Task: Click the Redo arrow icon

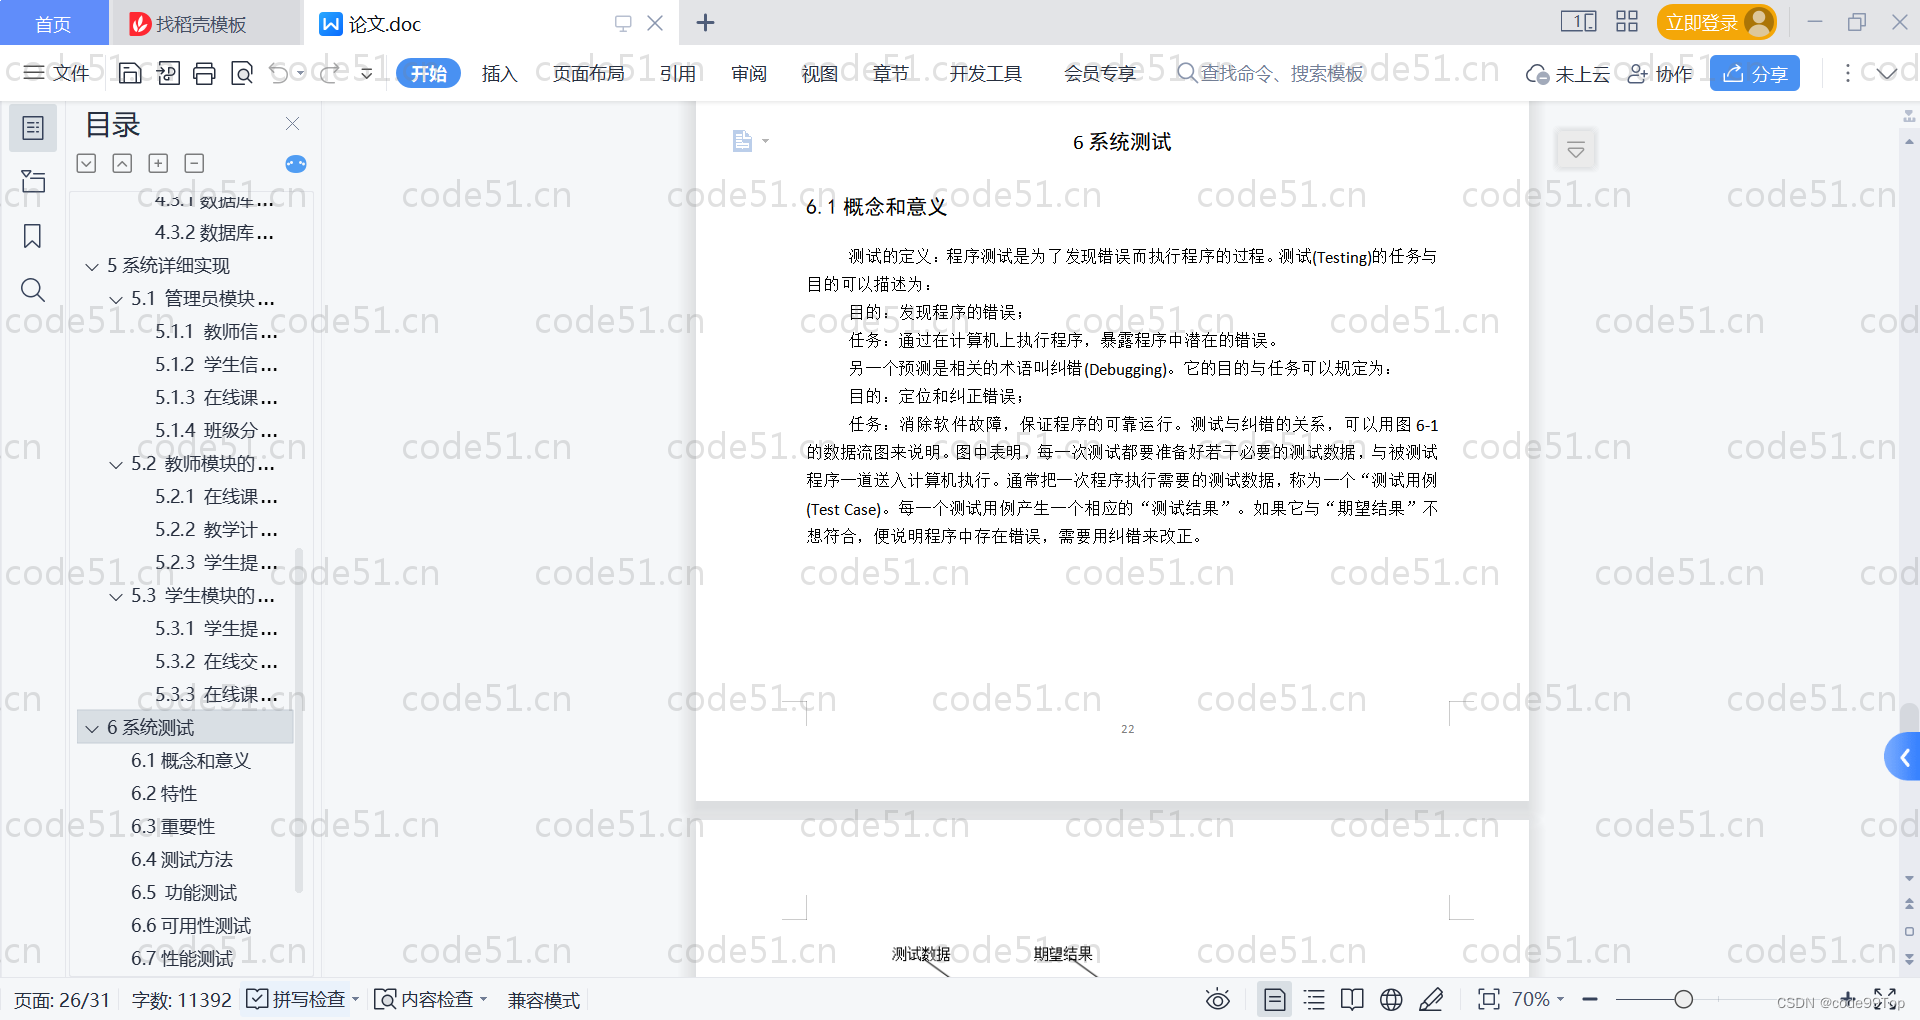Action: pos(330,73)
